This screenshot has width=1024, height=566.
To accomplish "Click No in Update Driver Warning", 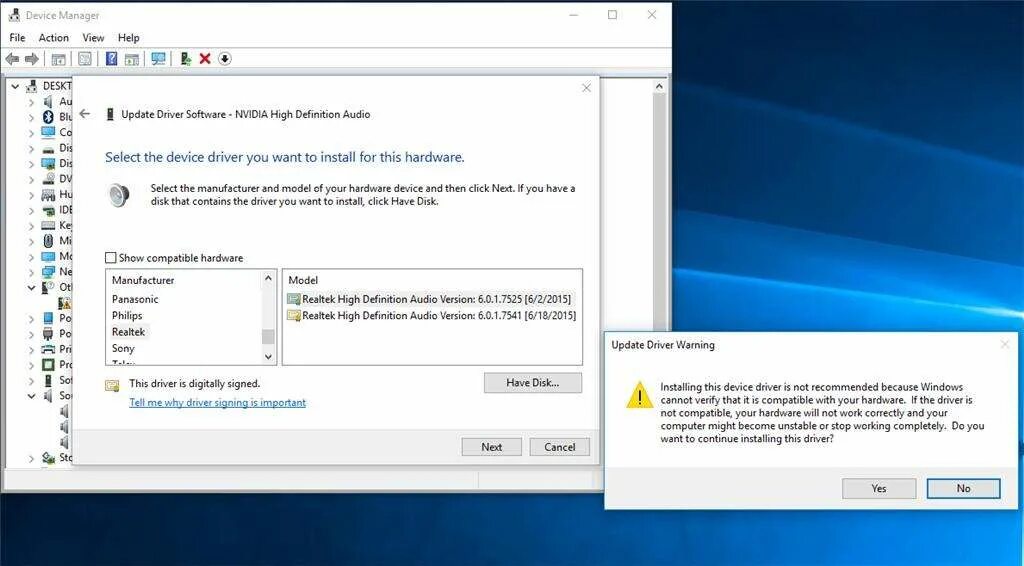I will [x=963, y=488].
